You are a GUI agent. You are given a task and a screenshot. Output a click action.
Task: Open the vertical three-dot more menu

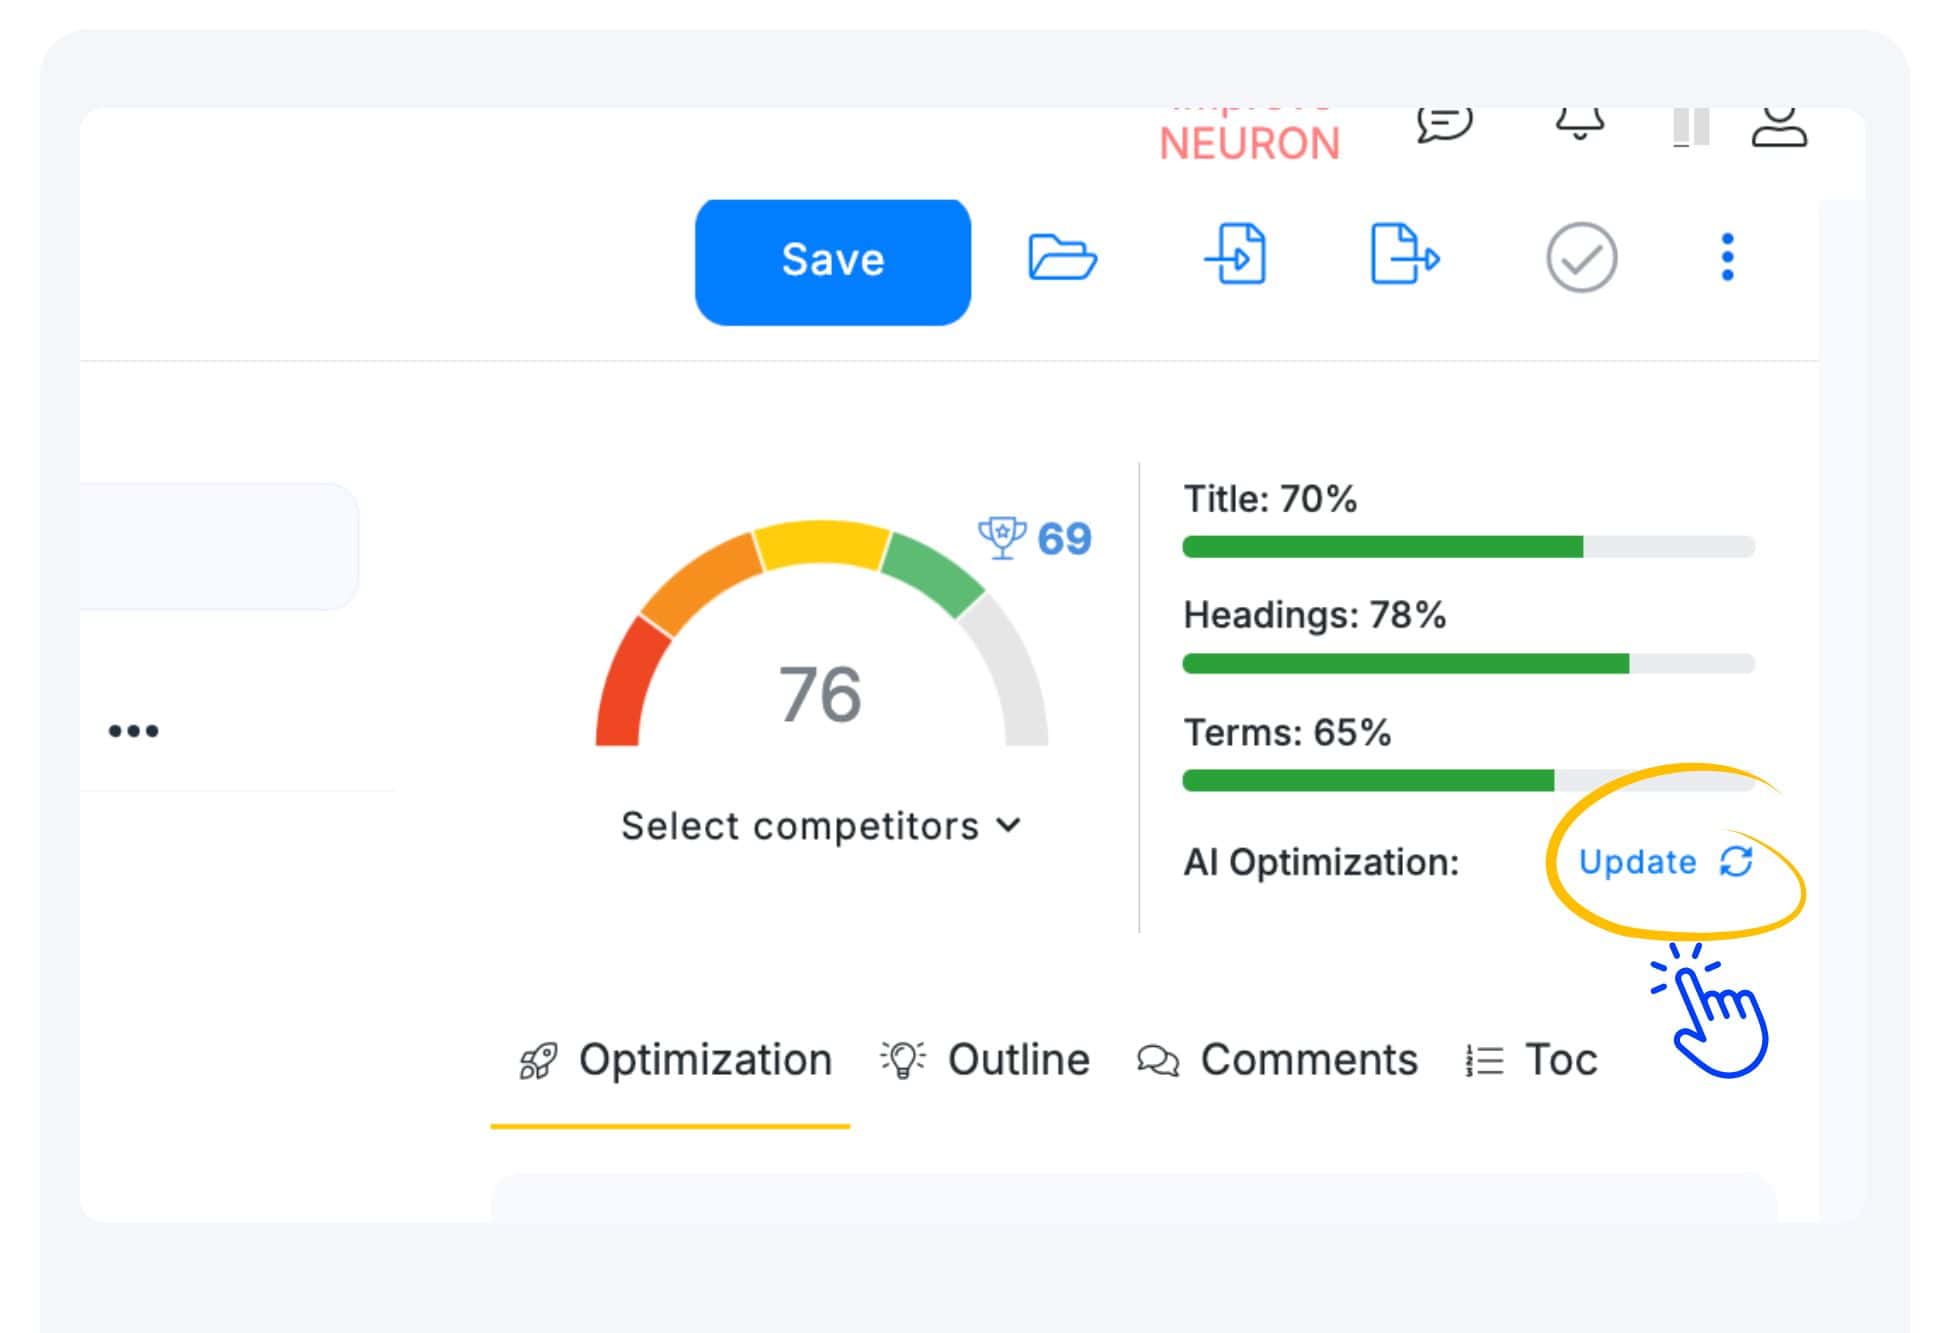point(1727,257)
